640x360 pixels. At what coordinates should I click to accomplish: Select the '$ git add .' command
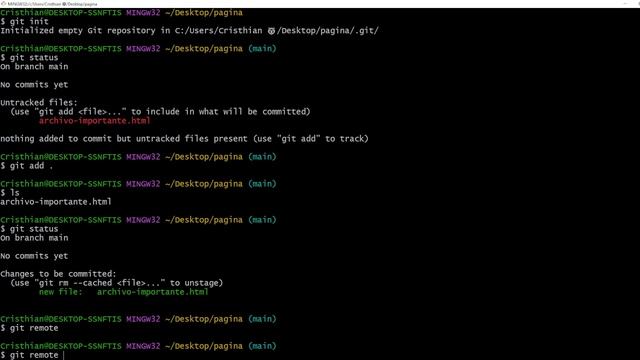point(27,166)
